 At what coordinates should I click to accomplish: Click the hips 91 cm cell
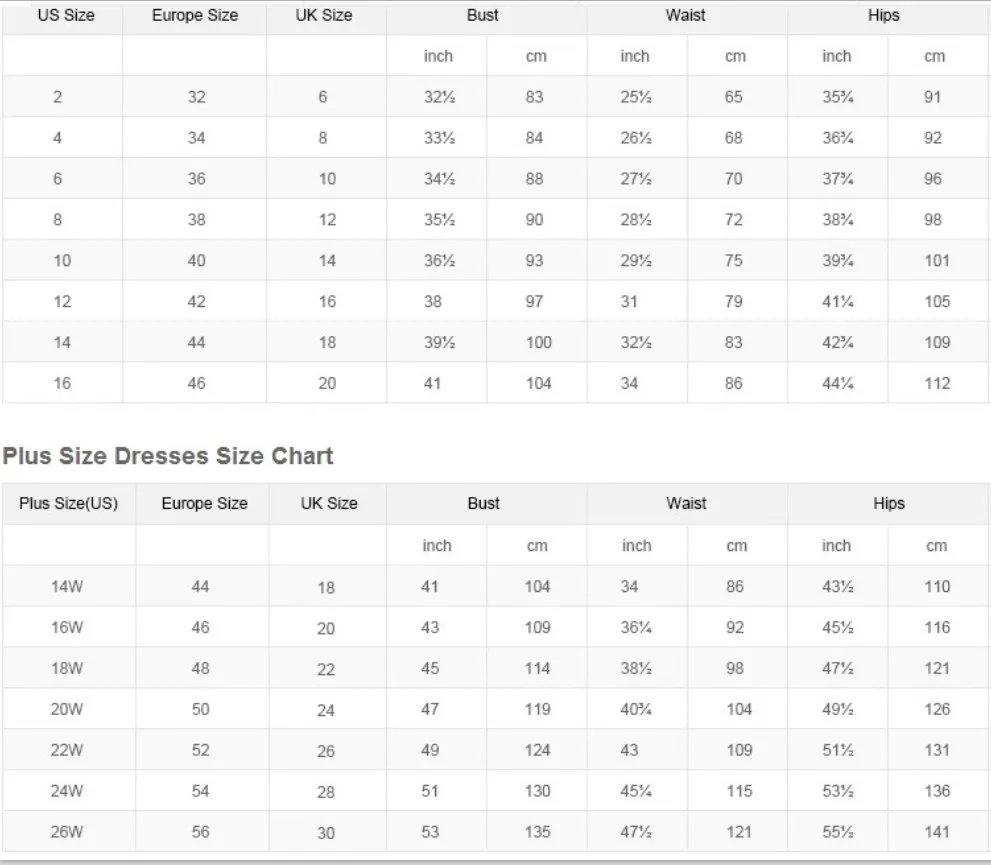click(933, 98)
